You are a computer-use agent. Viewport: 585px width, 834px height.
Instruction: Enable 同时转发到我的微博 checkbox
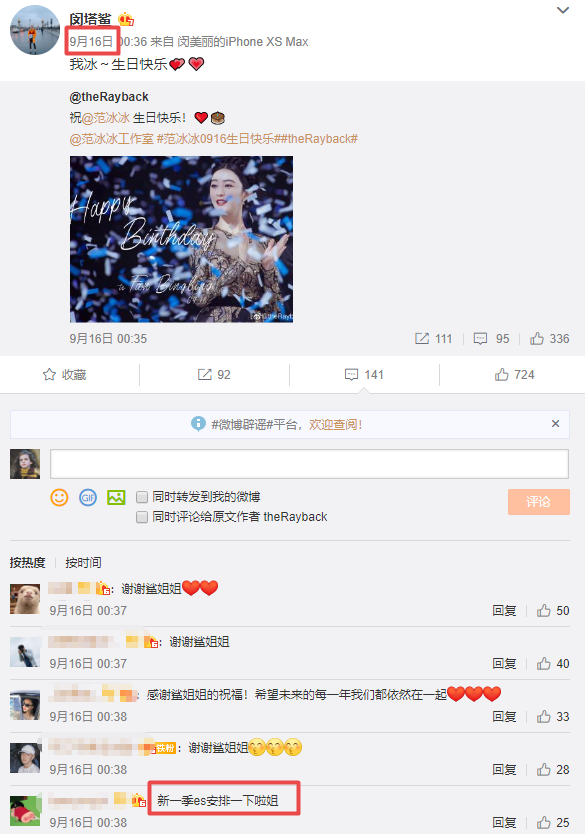(141, 497)
